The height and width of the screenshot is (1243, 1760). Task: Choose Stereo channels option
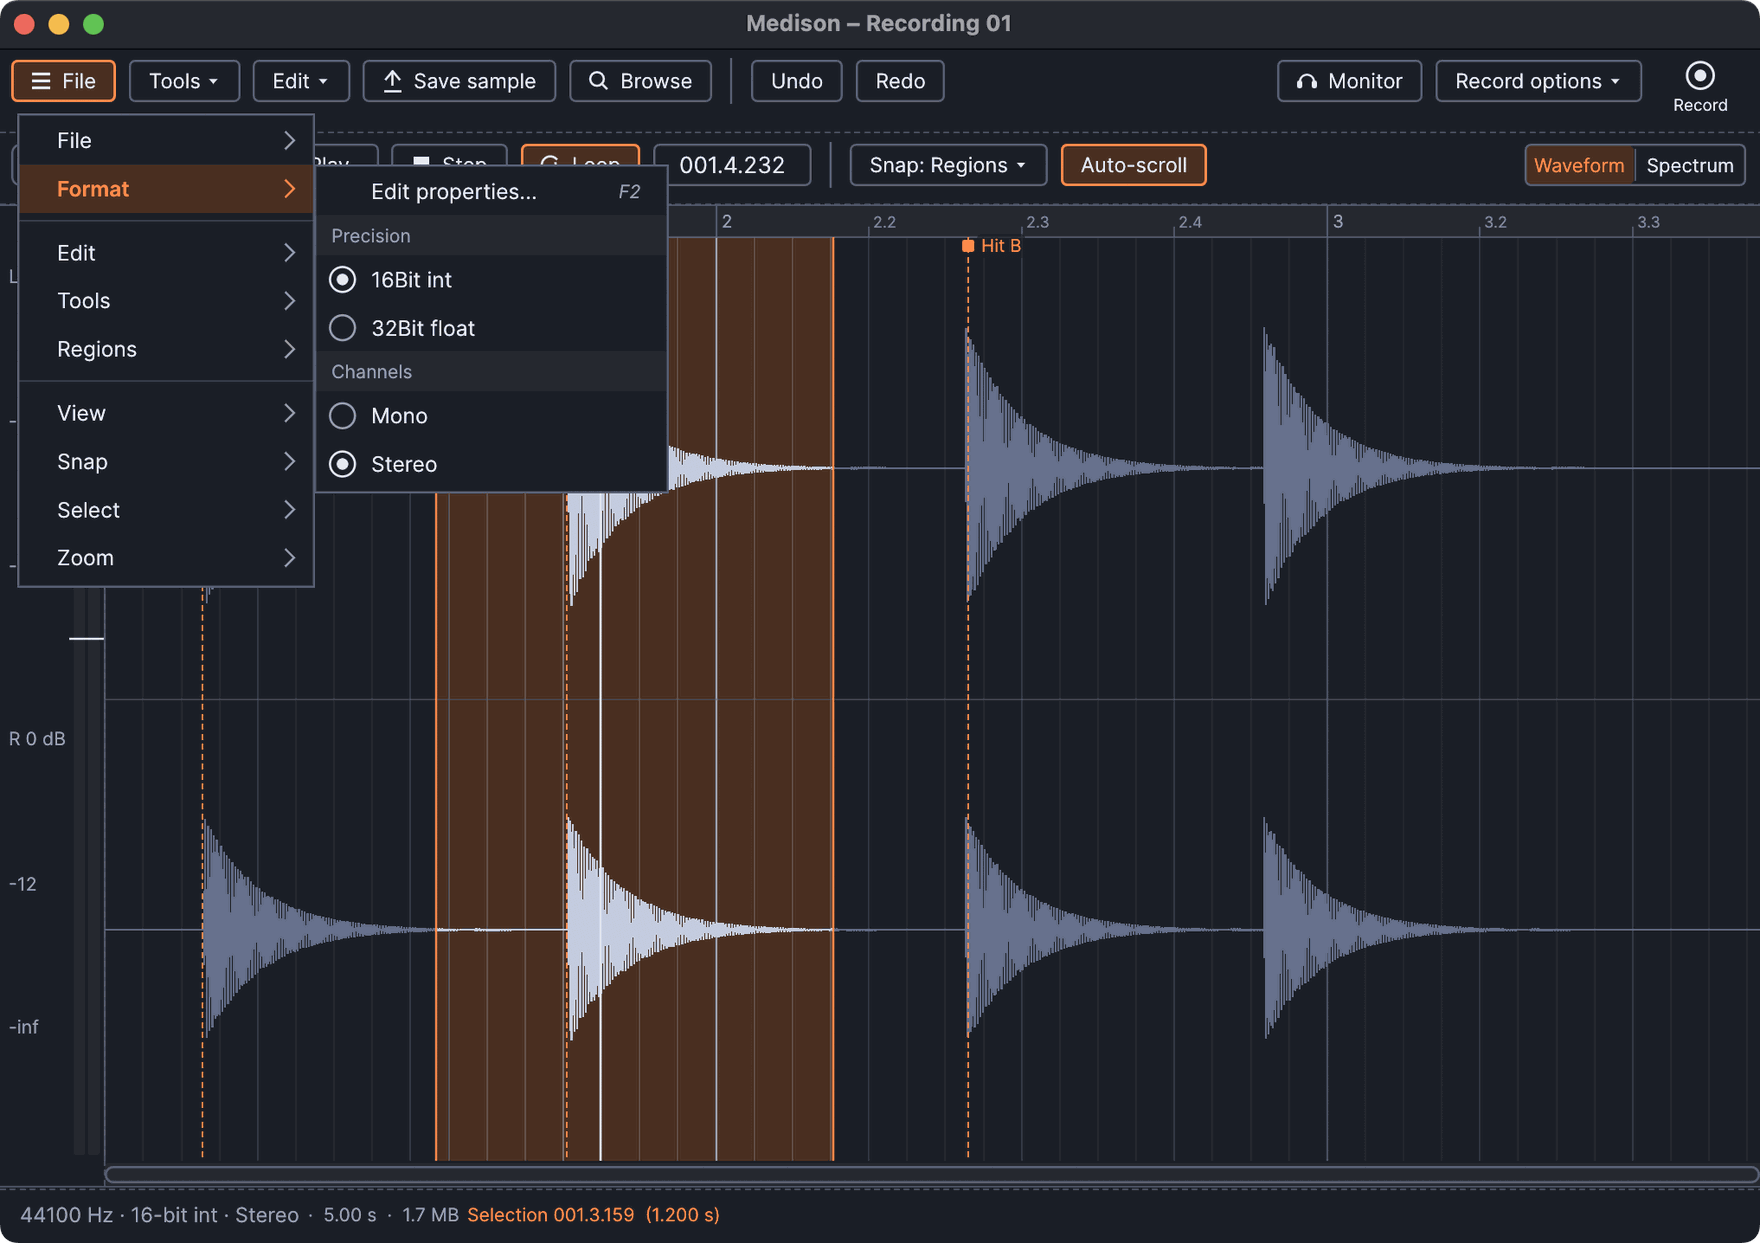click(491, 464)
